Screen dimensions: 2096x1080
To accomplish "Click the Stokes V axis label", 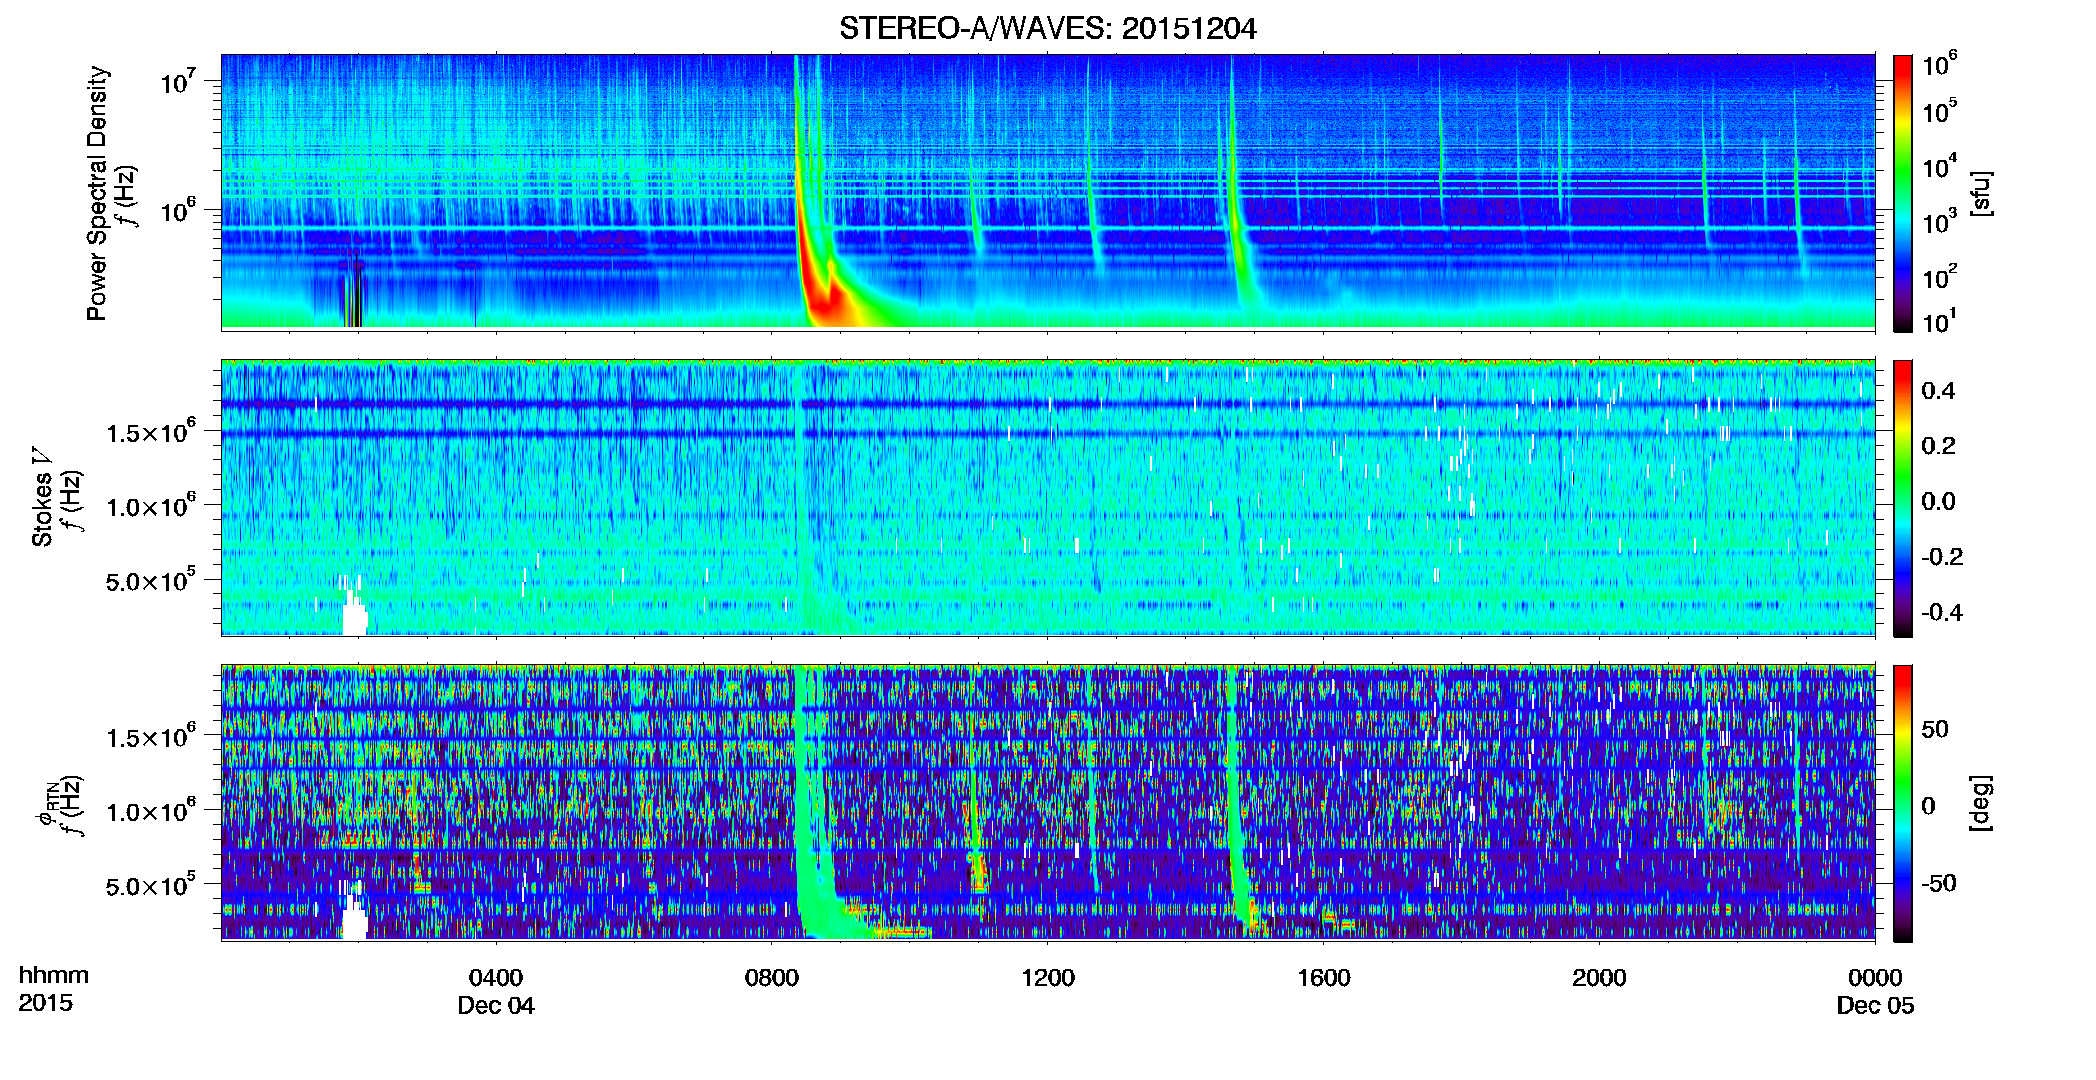I will [x=42, y=497].
